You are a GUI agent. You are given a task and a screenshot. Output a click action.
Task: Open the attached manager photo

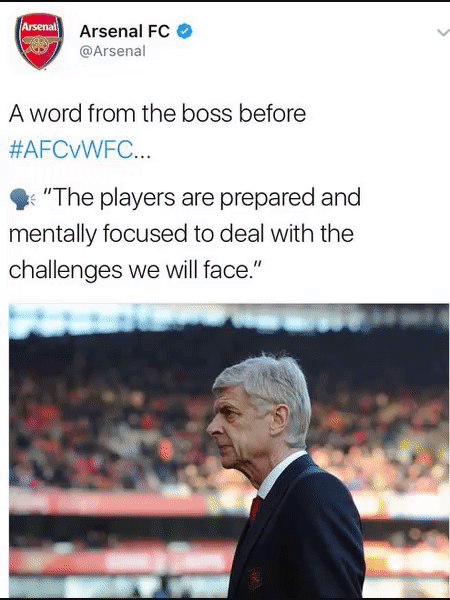coord(229,451)
